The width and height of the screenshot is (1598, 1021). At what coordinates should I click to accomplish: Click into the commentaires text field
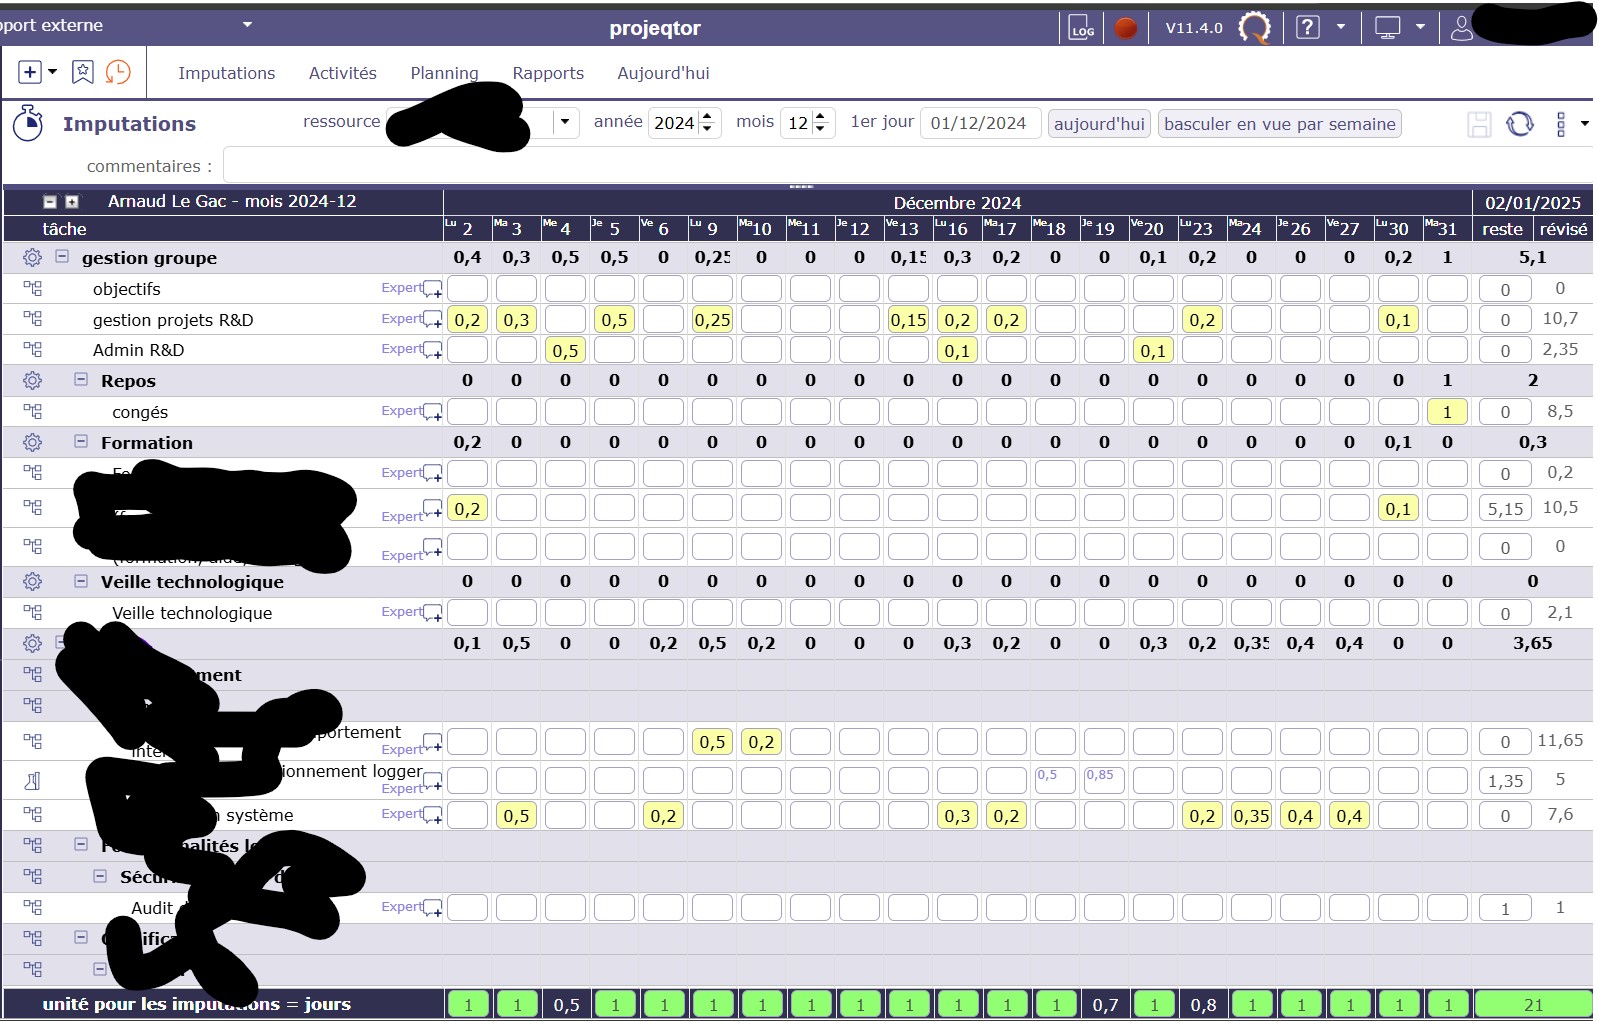900,166
